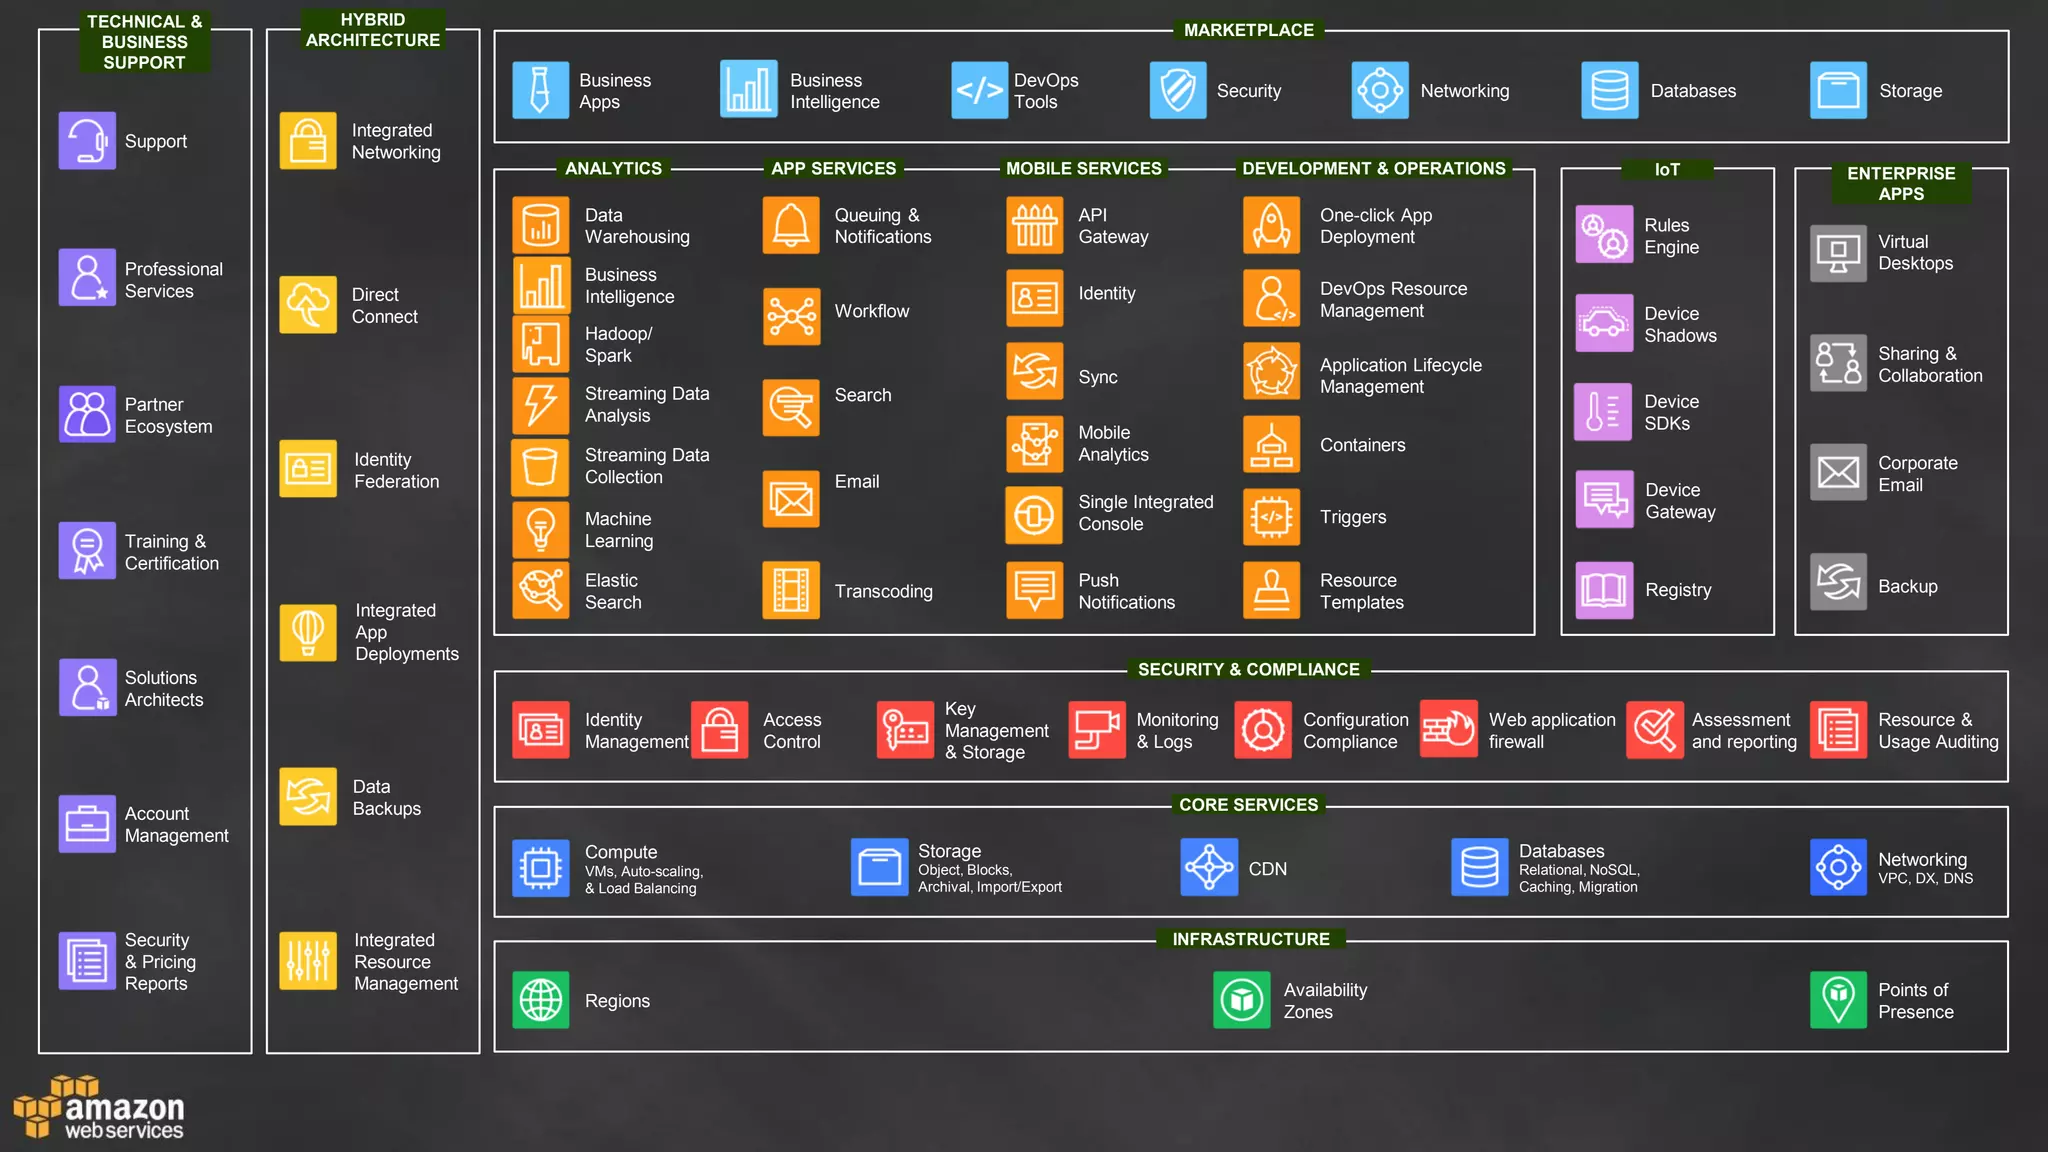Click the Hadoop/Spark label
Image resolution: width=2048 pixels, height=1152 pixels.
pyautogui.click(x=618, y=344)
